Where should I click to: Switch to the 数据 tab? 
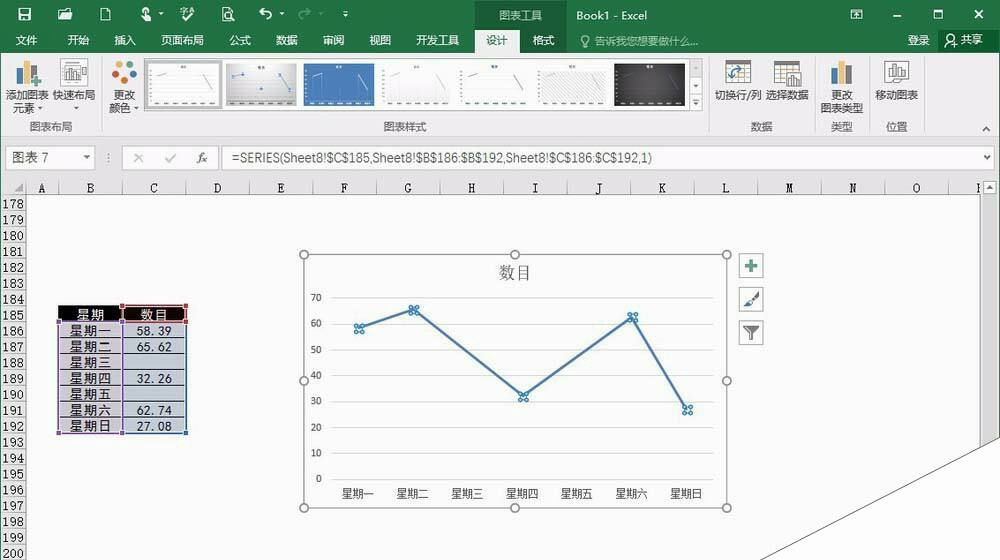click(x=286, y=40)
